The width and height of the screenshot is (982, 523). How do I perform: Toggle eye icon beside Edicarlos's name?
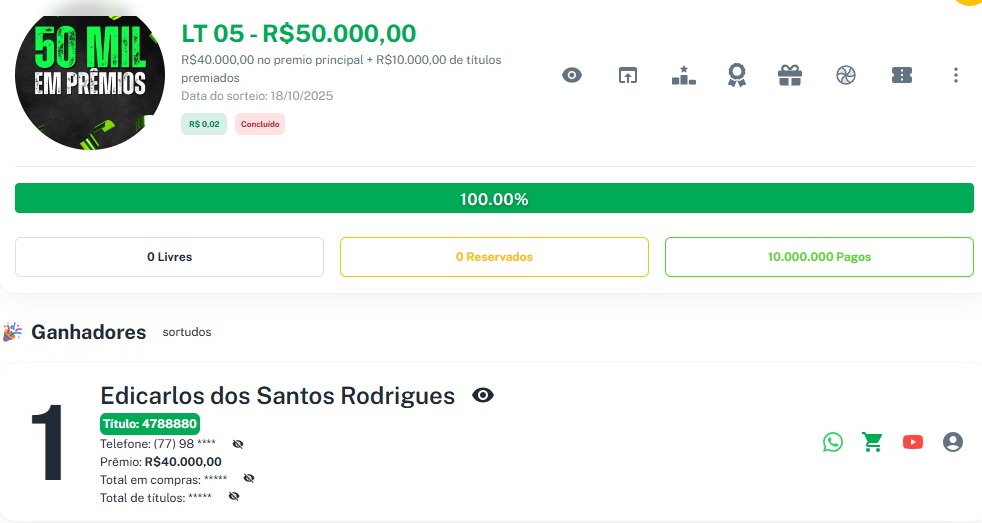tap(483, 396)
